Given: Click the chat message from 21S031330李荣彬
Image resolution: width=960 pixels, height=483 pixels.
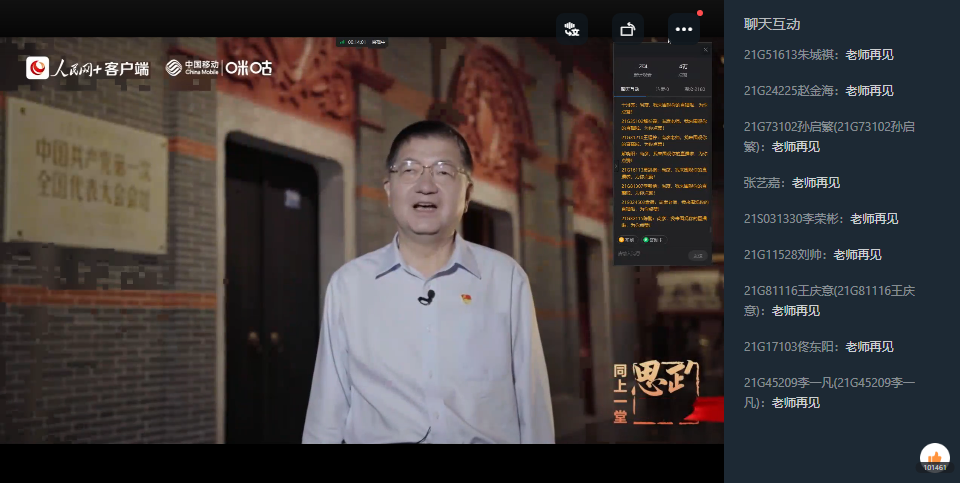Looking at the screenshot, I should click(821, 219).
